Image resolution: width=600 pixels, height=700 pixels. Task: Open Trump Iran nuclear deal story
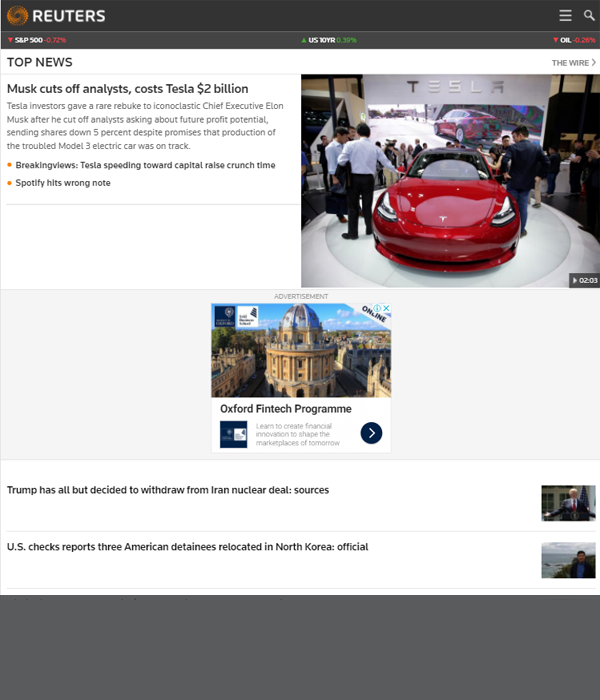[x=168, y=490]
